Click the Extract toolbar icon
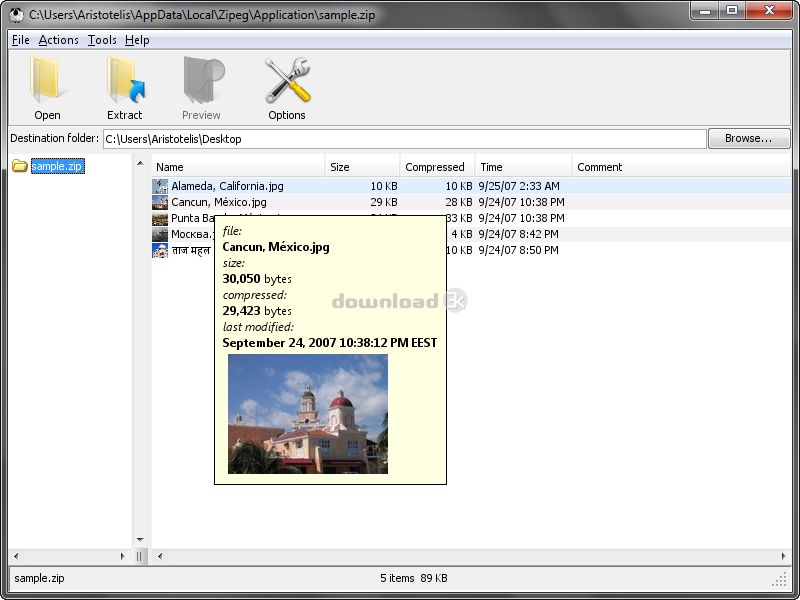 (x=124, y=80)
